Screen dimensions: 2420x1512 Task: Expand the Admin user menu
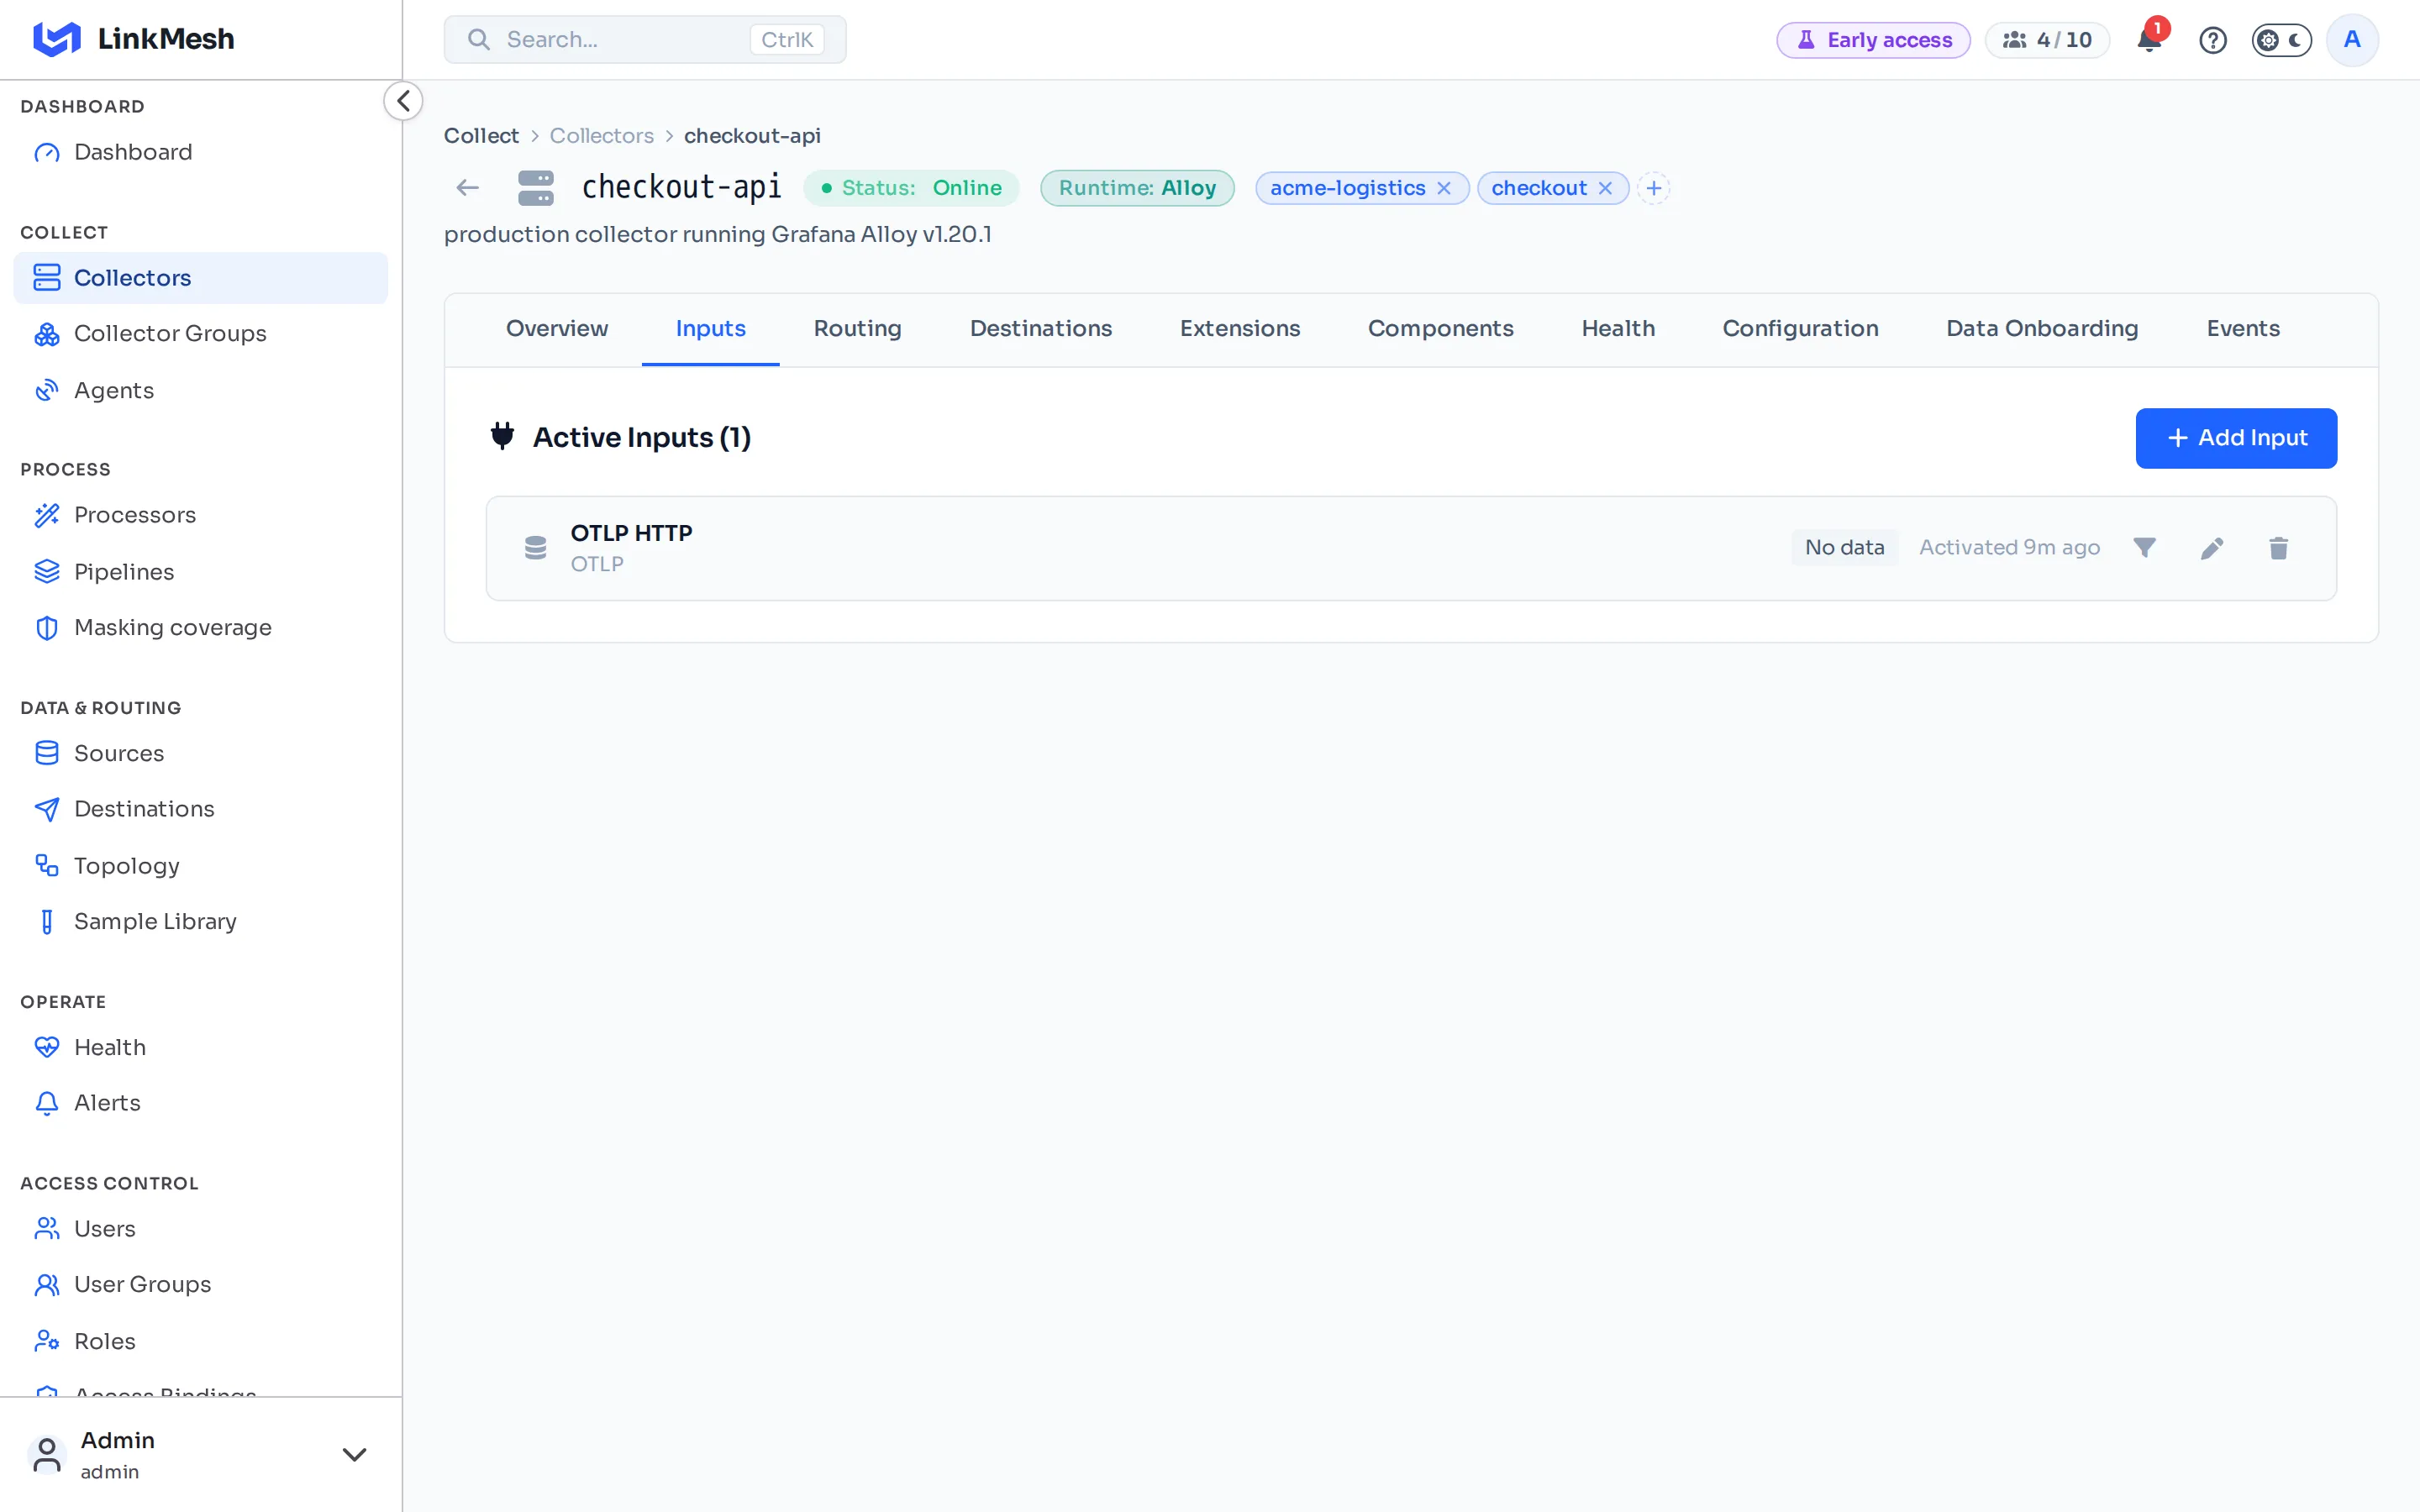pyautogui.click(x=354, y=1454)
